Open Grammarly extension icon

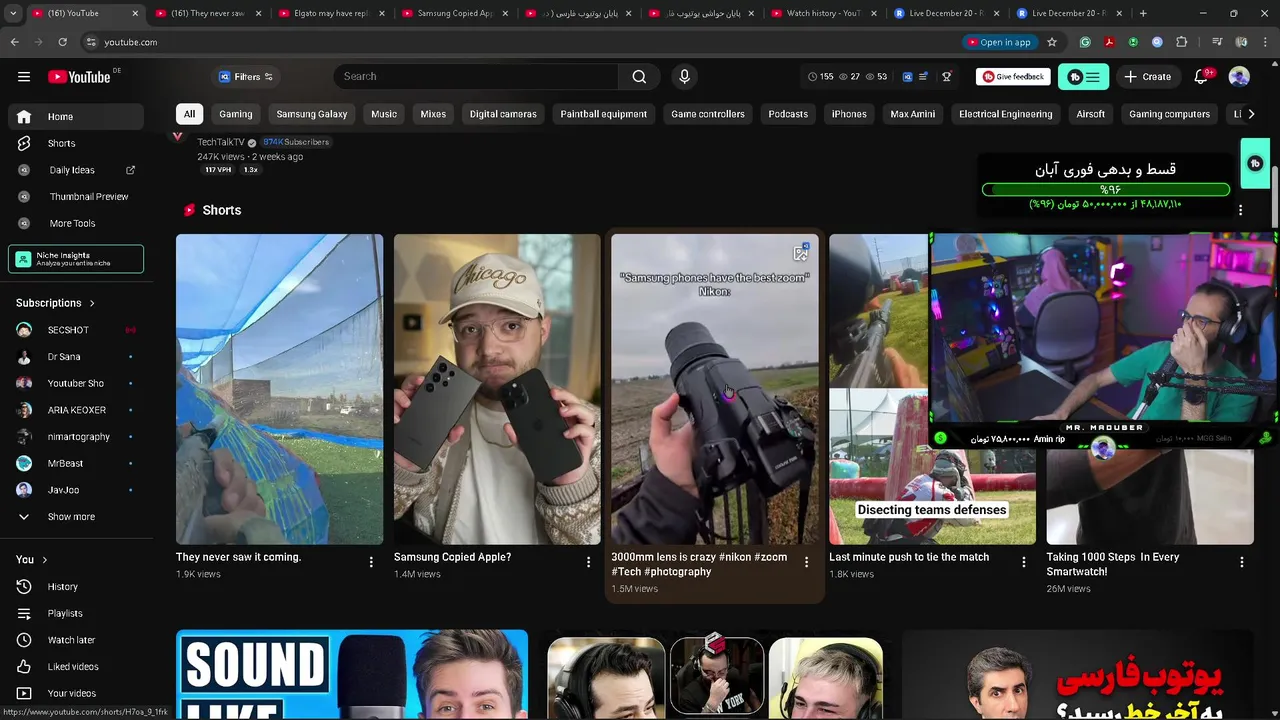pyautogui.click(x=1085, y=42)
